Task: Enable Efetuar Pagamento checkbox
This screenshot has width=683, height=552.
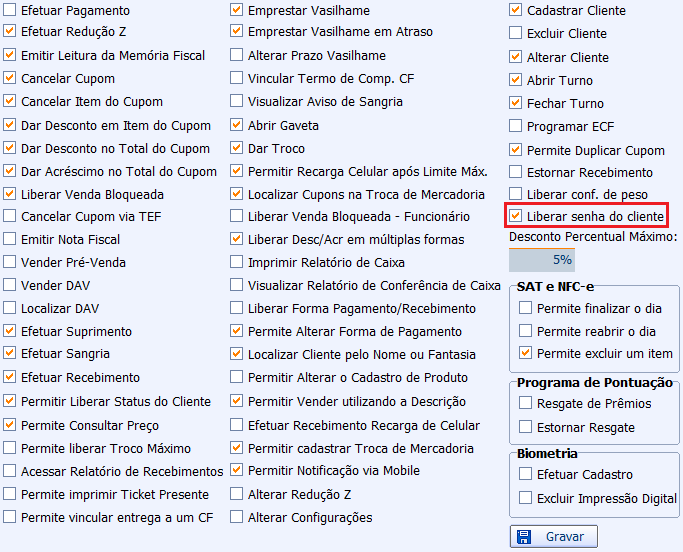Action: point(10,10)
